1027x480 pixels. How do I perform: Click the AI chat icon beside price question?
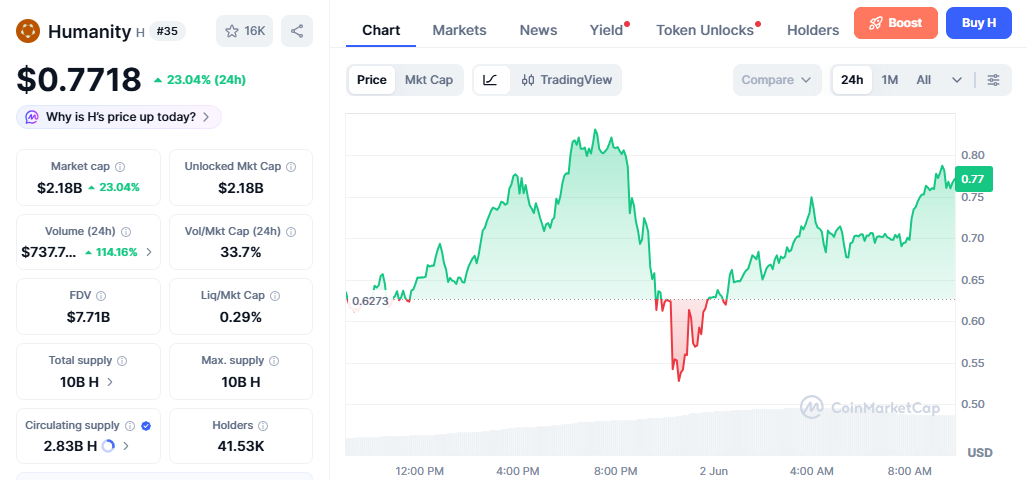pos(32,117)
